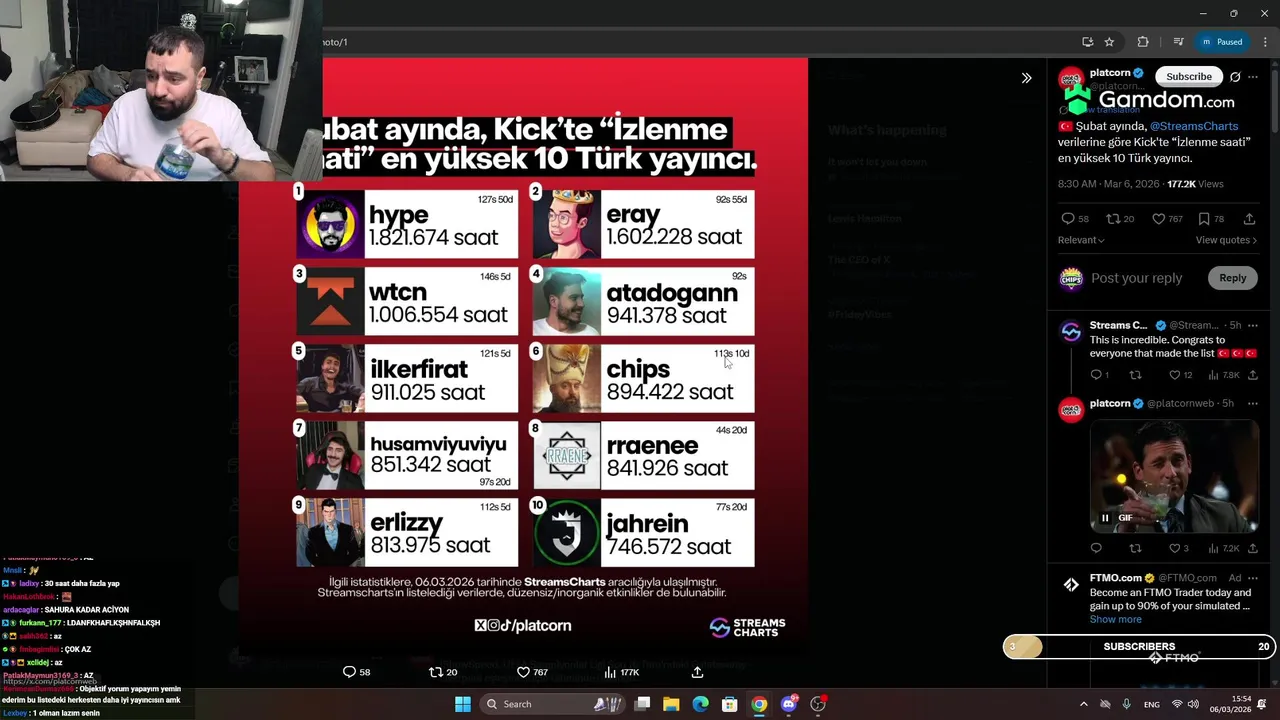Image resolution: width=1280 pixels, height=720 pixels.
Task: Click the share icon in the side panel action row
Action: (x=1249, y=219)
